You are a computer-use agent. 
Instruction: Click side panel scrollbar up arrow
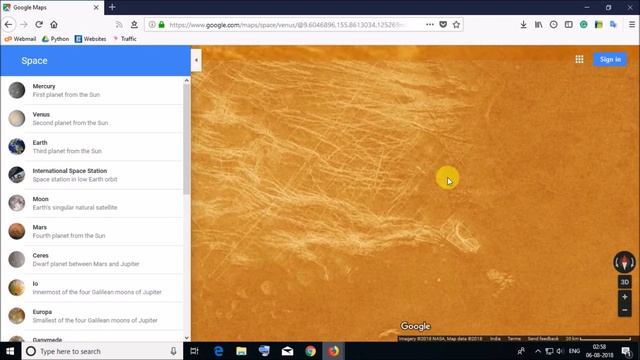(x=187, y=80)
